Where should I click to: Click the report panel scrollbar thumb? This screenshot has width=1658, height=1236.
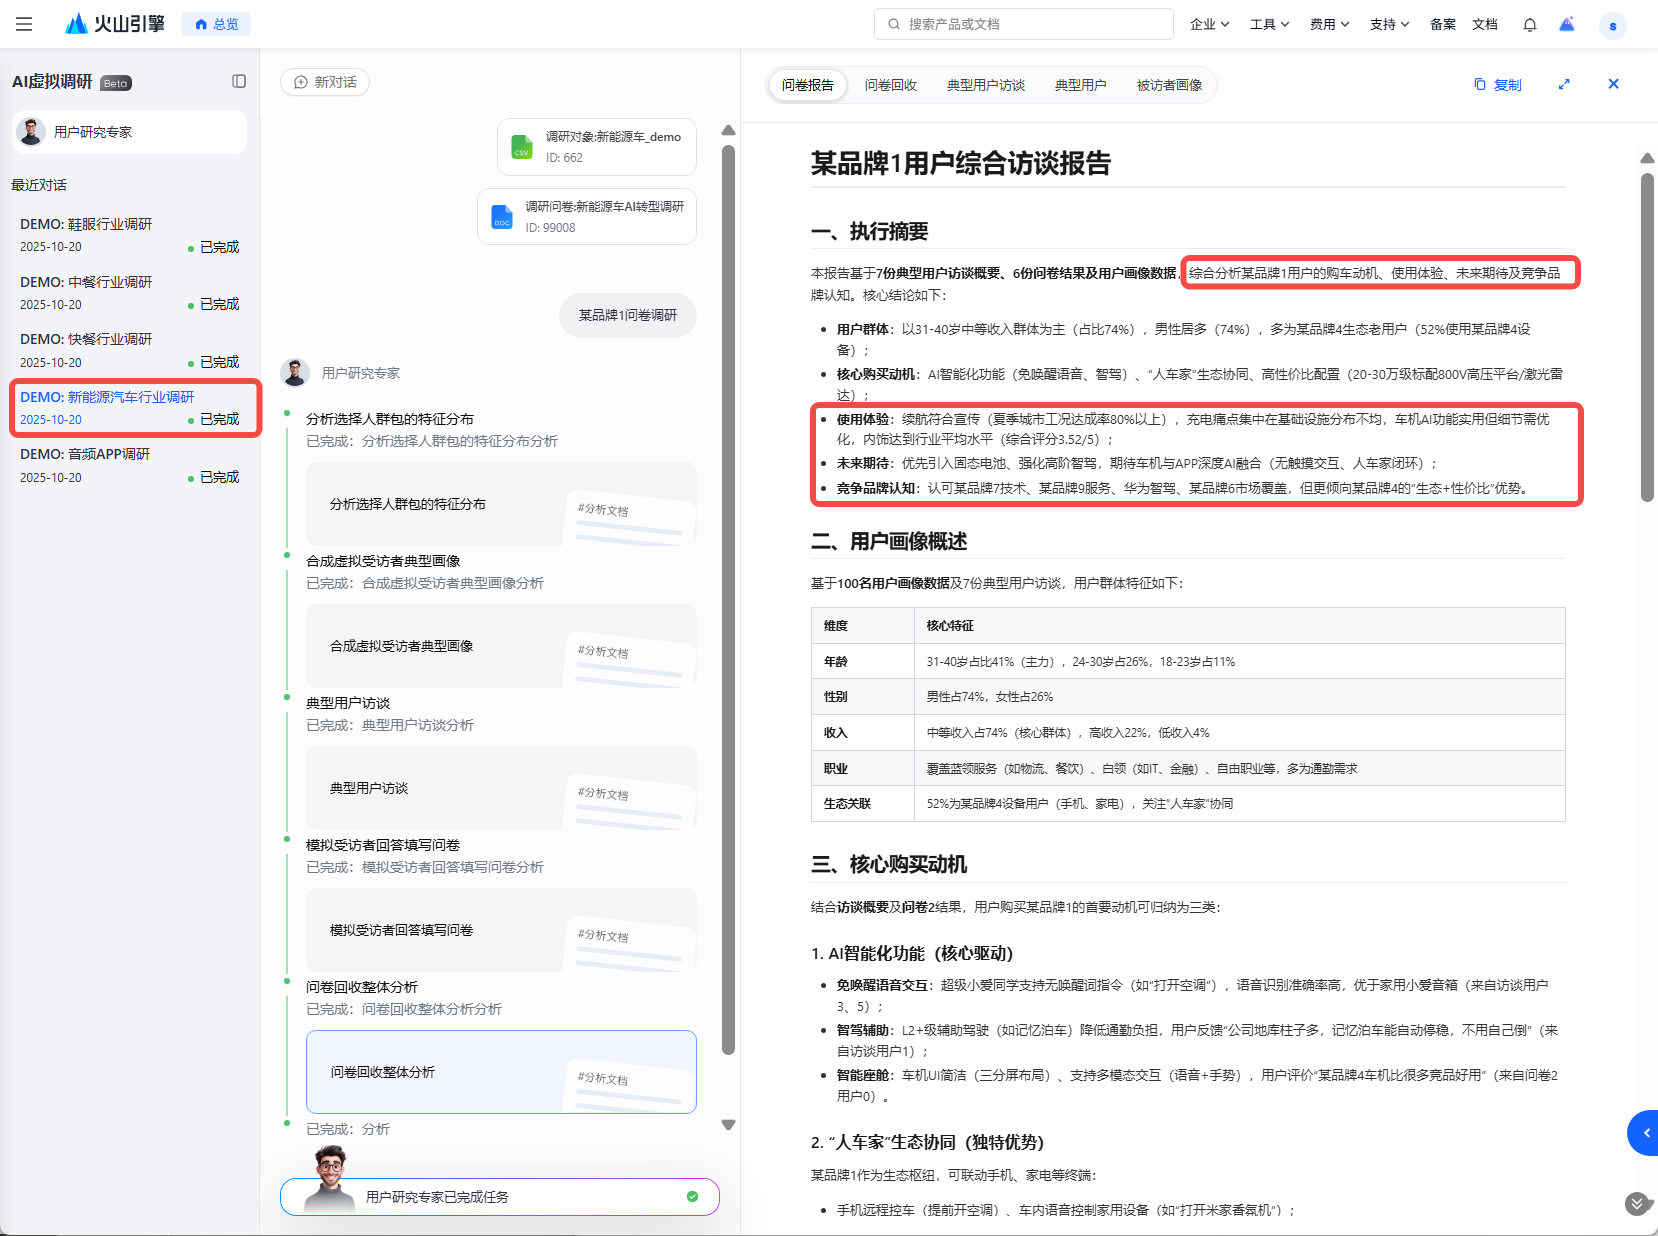pos(1647,337)
